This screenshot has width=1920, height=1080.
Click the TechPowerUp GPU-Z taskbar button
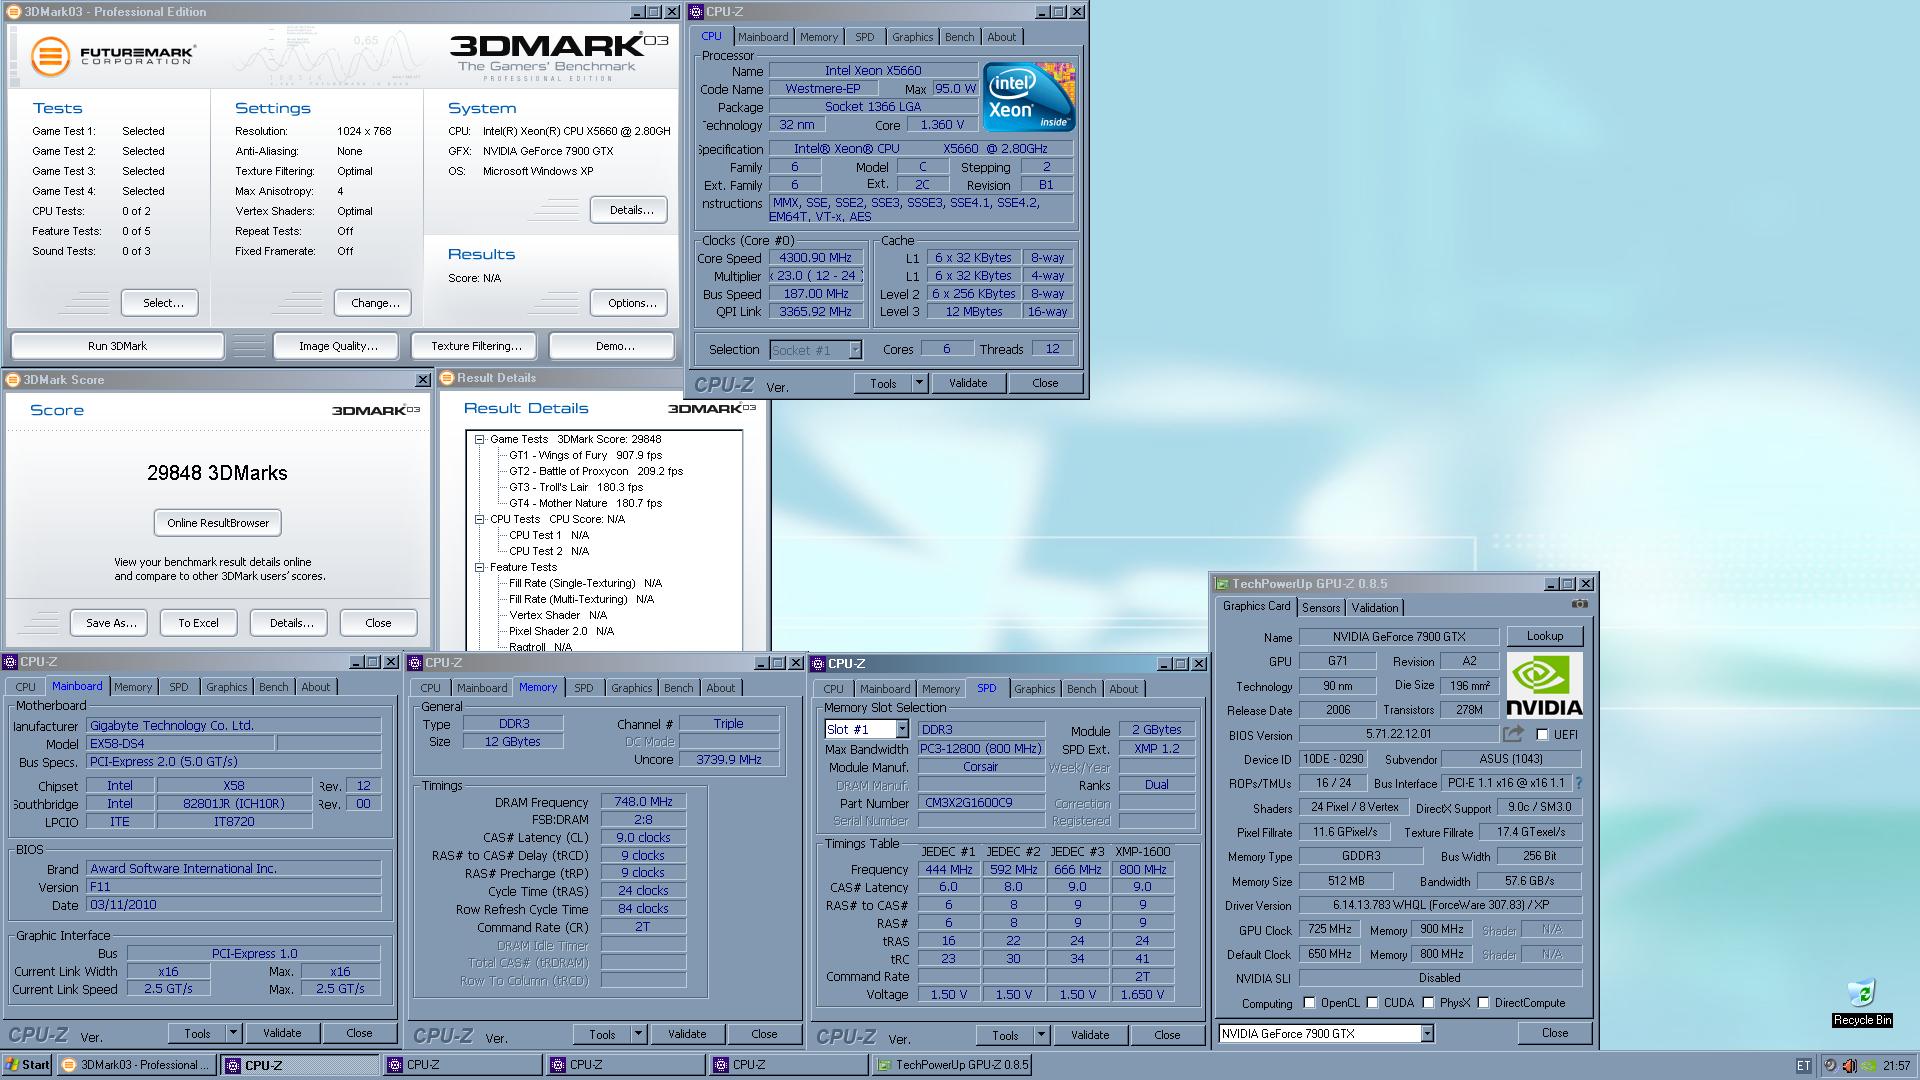click(952, 1065)
